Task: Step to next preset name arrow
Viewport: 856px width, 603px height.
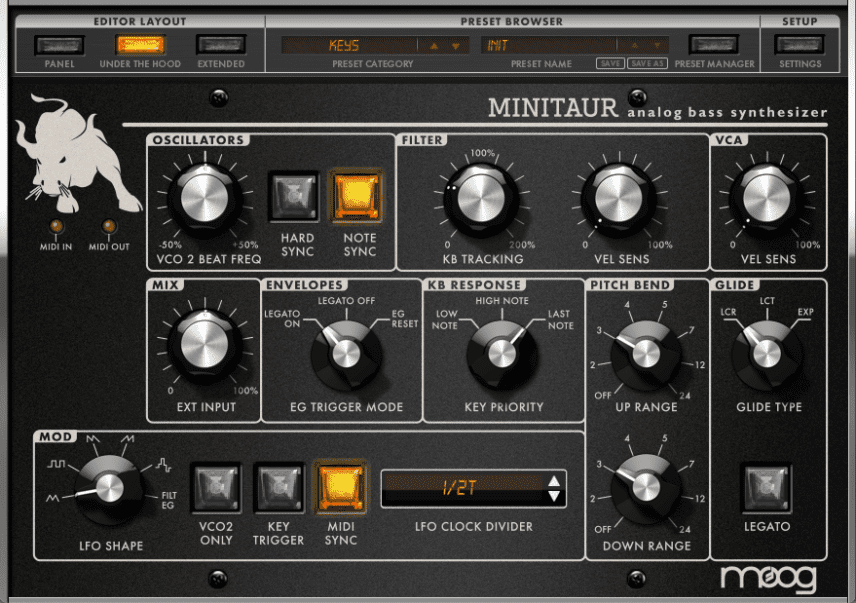Action: click(657, 46)
